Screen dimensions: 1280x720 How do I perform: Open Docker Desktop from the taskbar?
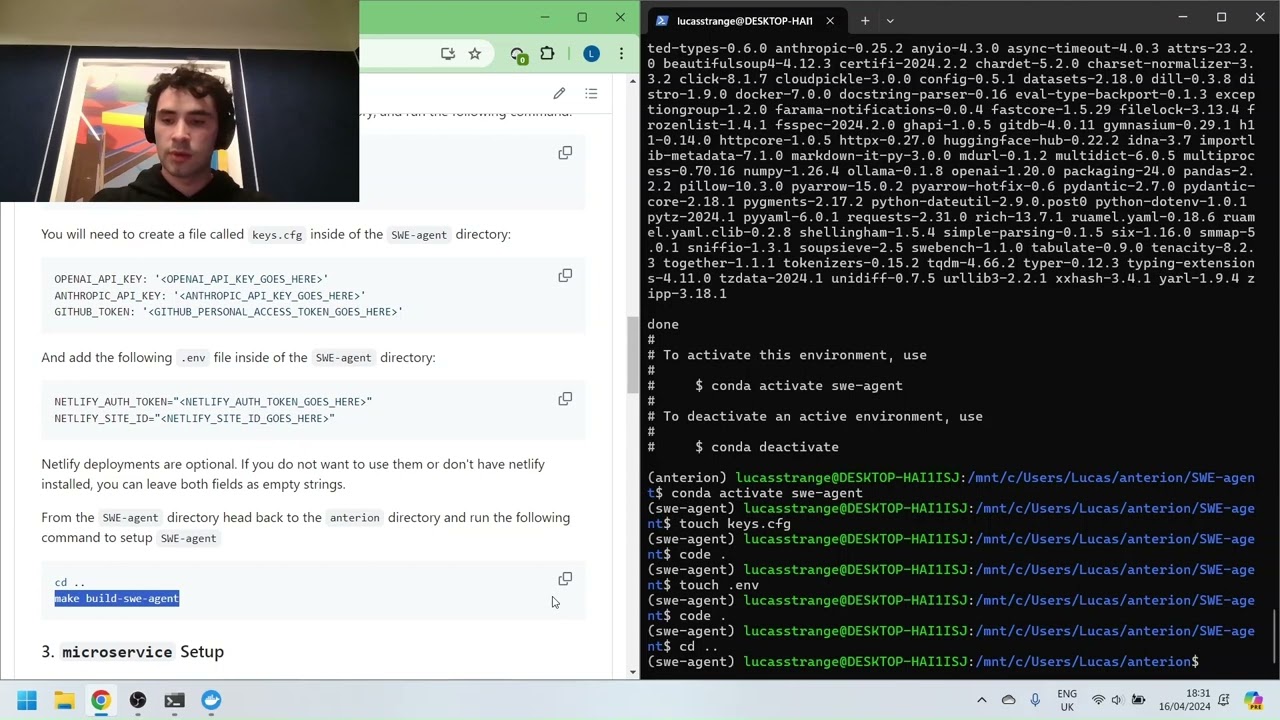tap(212, 700)
